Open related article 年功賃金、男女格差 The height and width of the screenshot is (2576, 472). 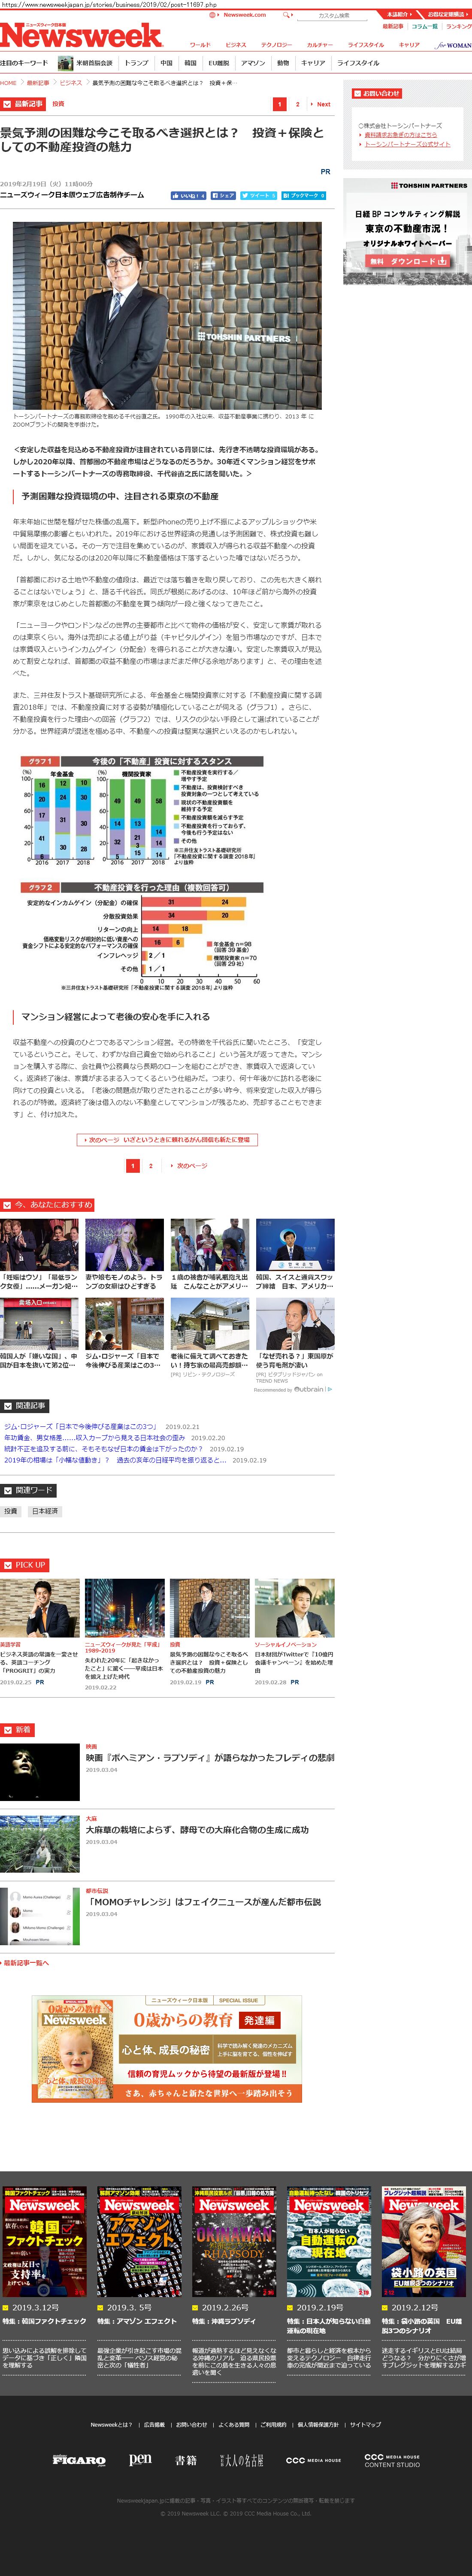pyautogui.click(x=94, y=1438)
